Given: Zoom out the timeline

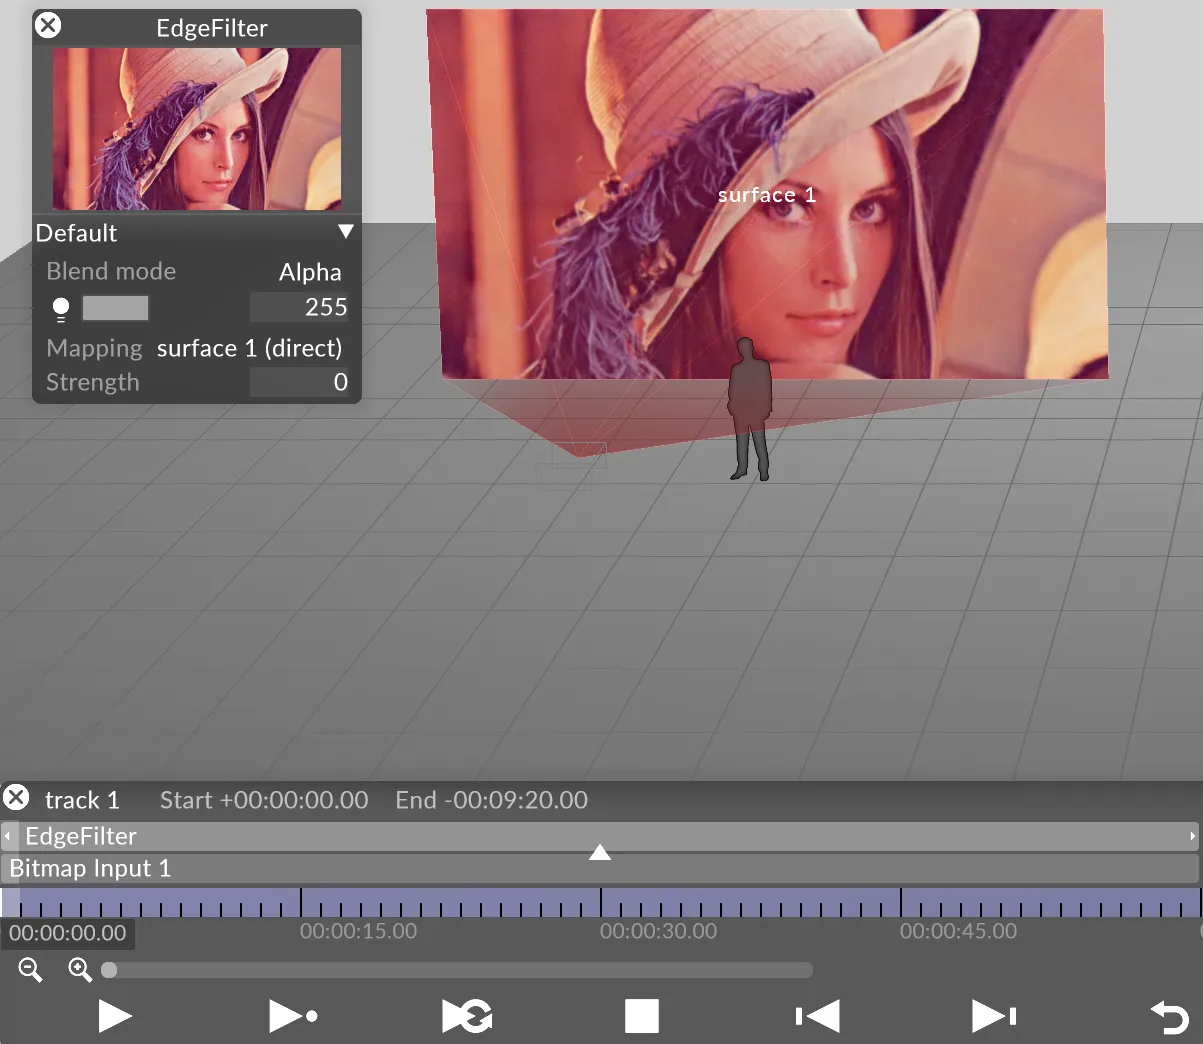Looking at the screenshot, I should point(30,969).
